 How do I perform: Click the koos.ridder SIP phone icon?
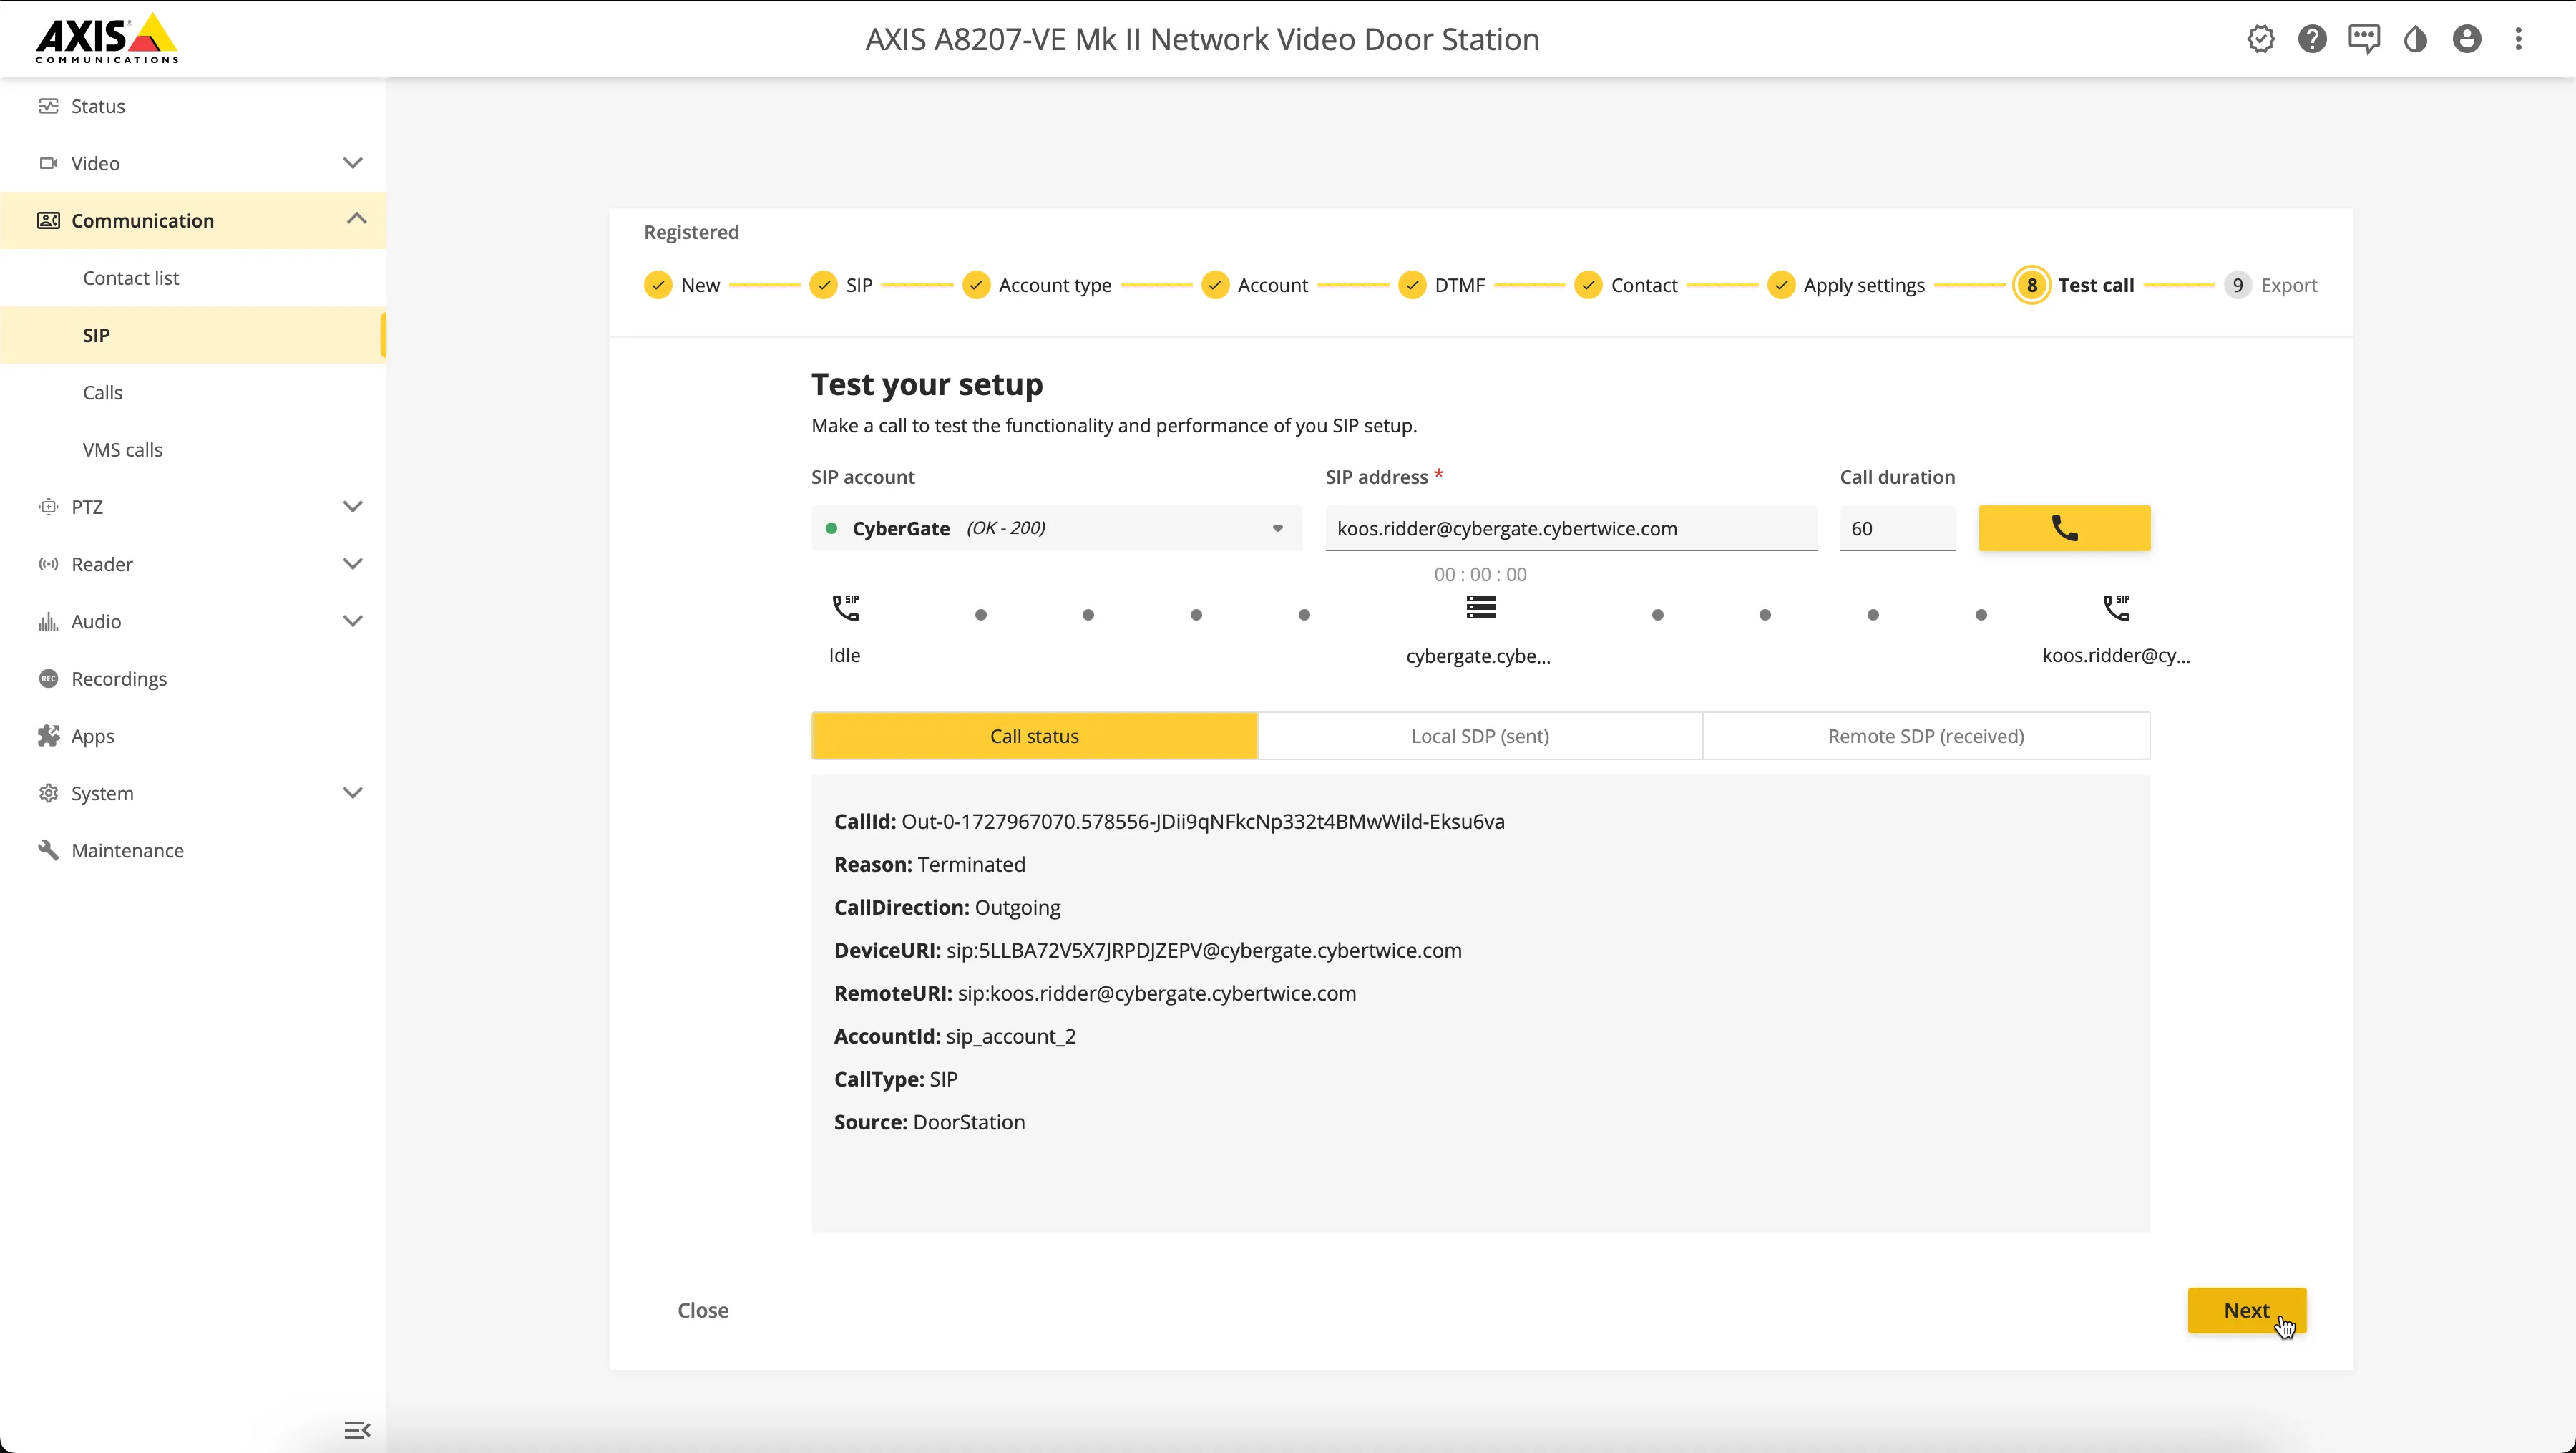(x=2116, y=607)
